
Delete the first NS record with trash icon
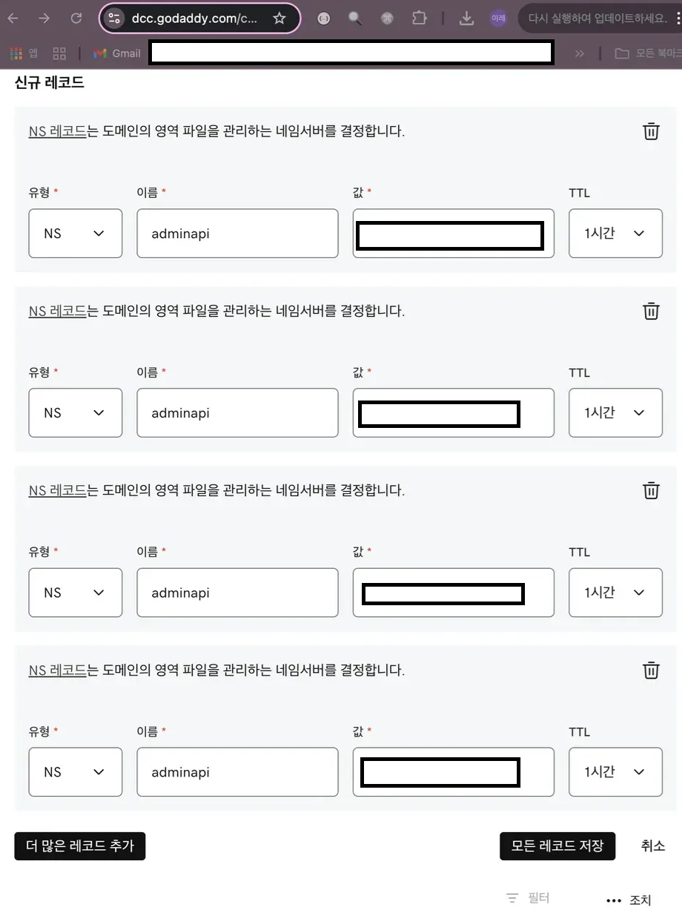(x=651, y=131)
